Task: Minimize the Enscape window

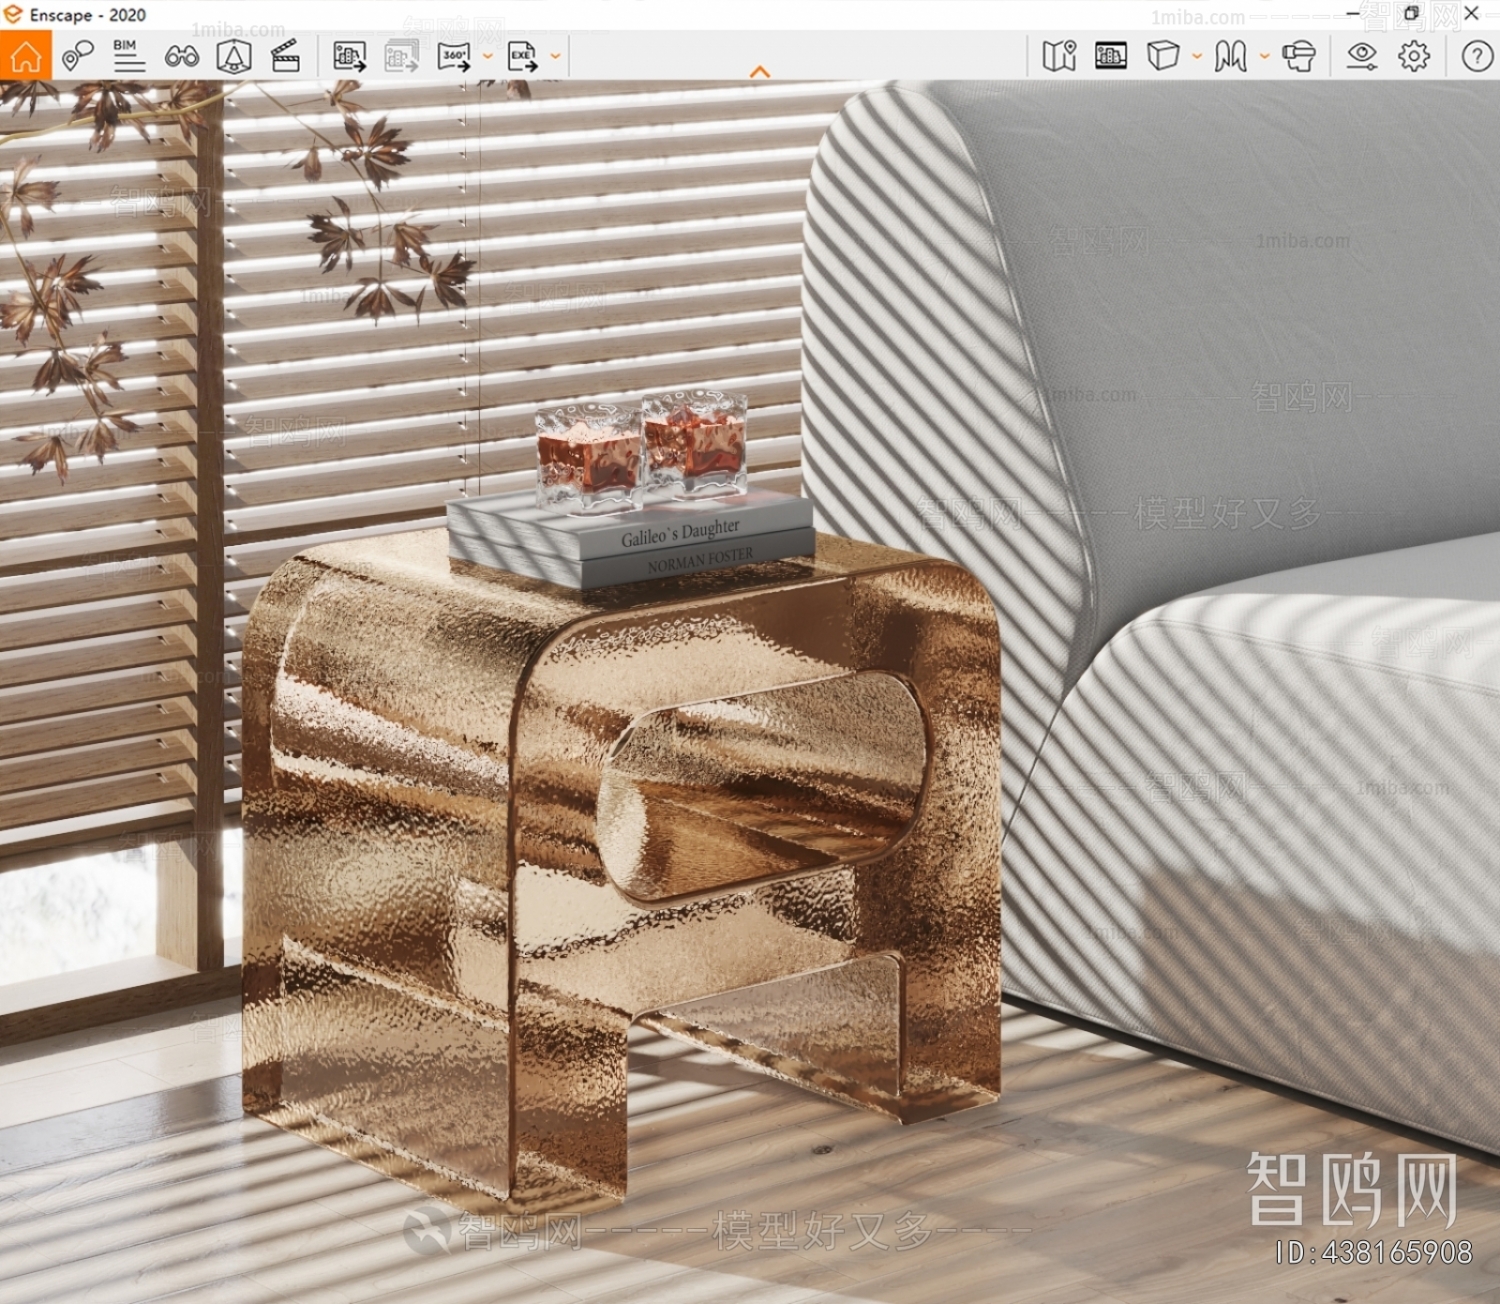Action: [1353, 14]
